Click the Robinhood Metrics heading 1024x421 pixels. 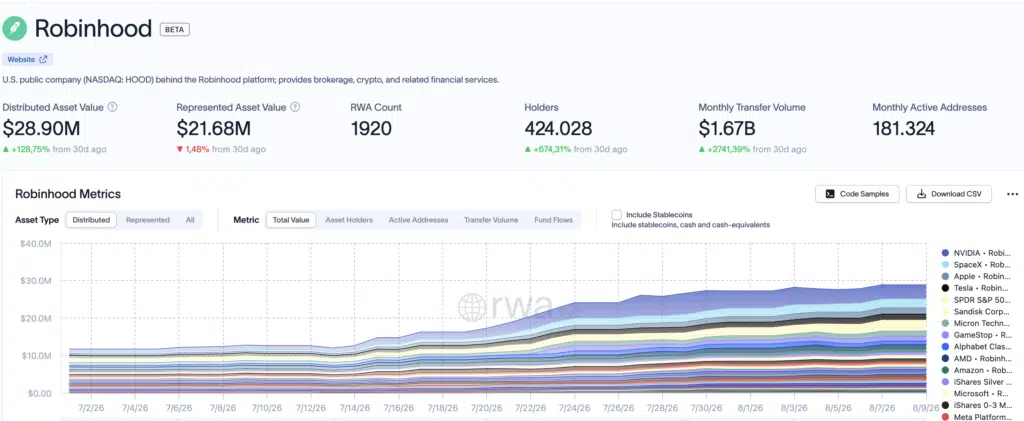click(68, 194)
